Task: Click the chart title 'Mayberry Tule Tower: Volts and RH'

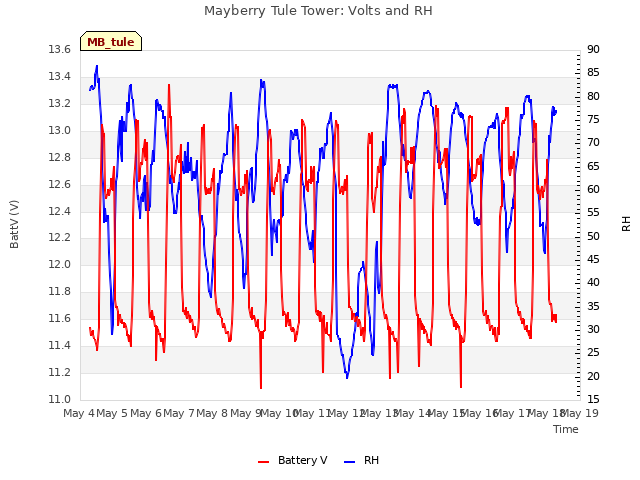Action: pyautogui.click(x=318, y=11)
